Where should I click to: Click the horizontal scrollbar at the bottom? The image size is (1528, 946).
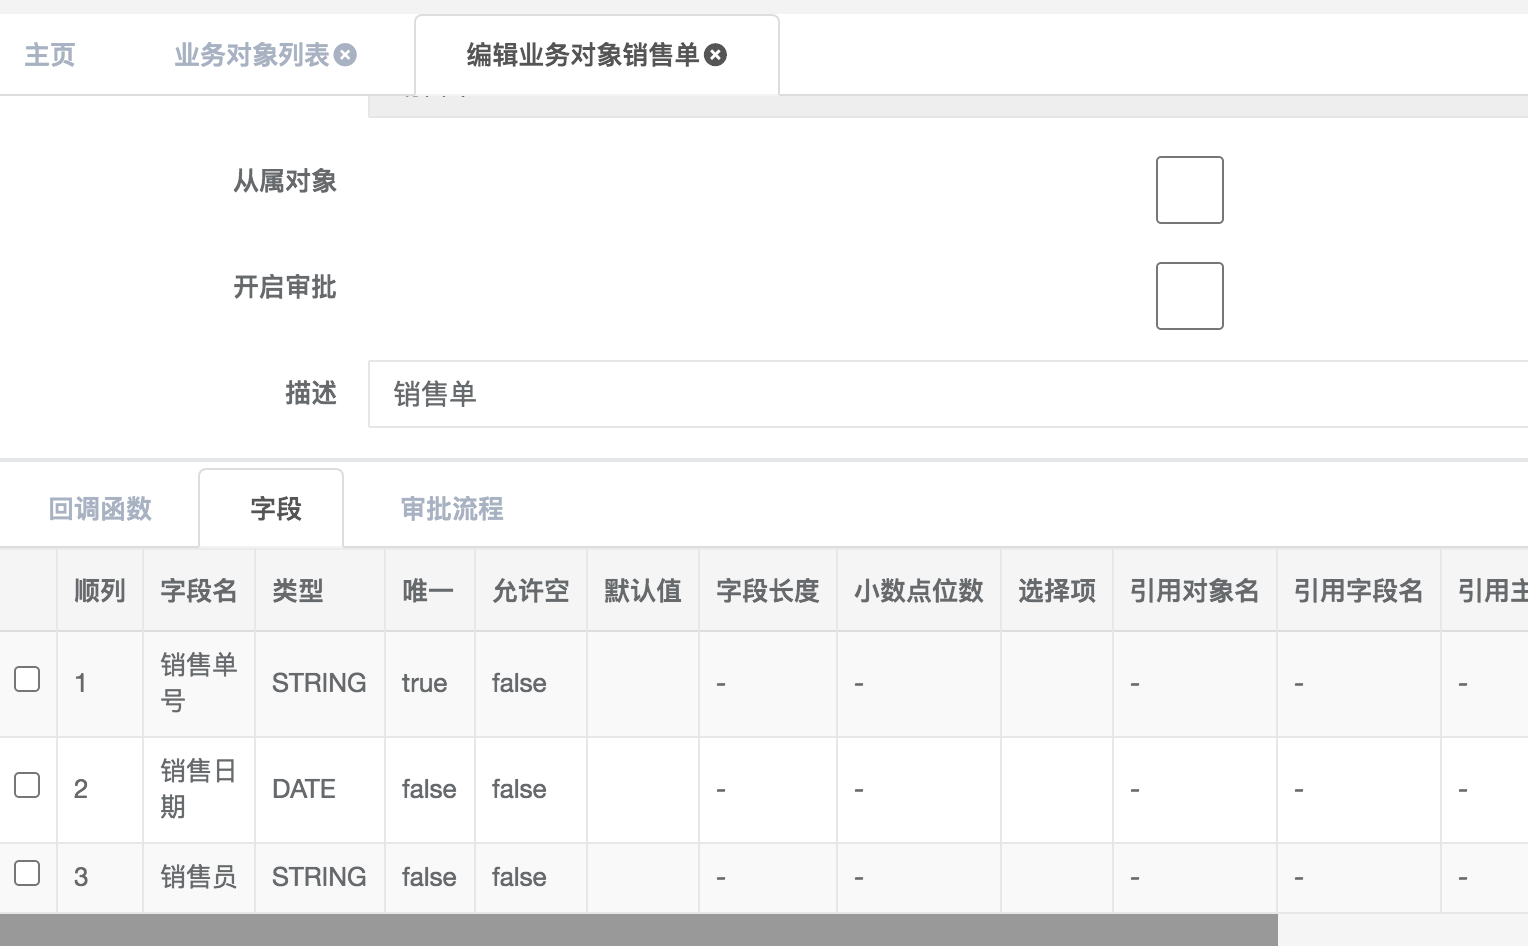[x=639, y=930]
